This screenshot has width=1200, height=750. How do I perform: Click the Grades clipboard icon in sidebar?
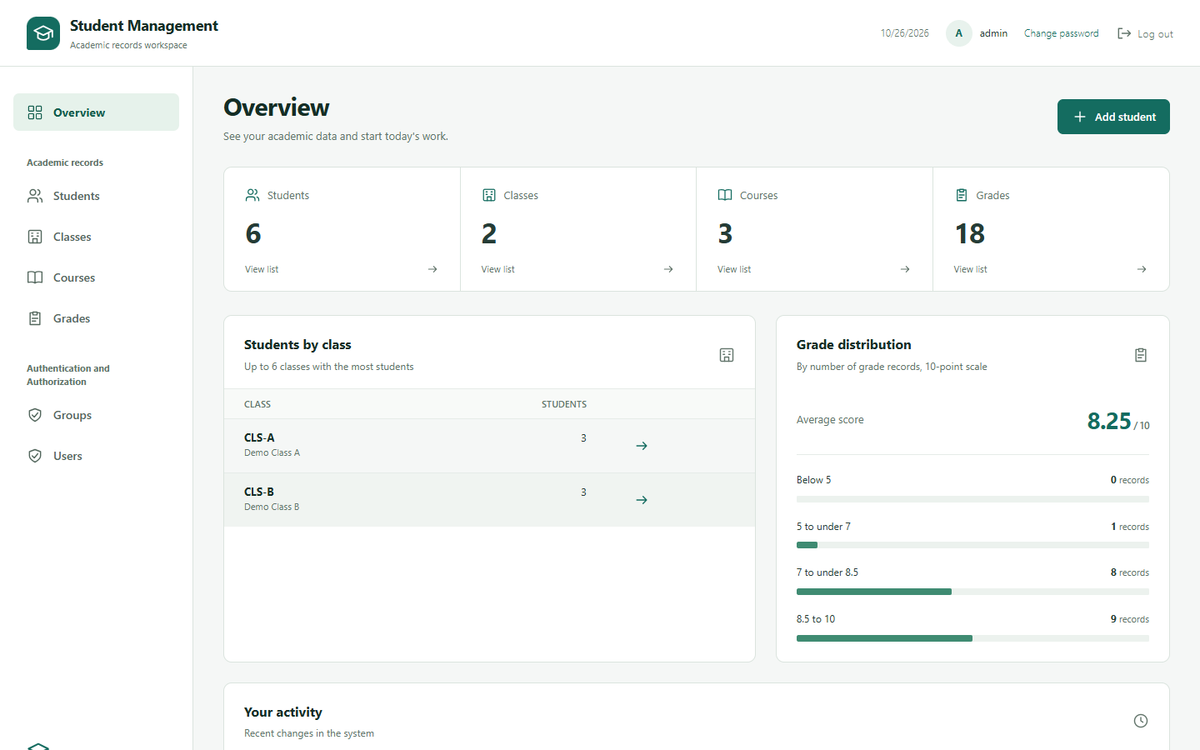pos(35,319)
